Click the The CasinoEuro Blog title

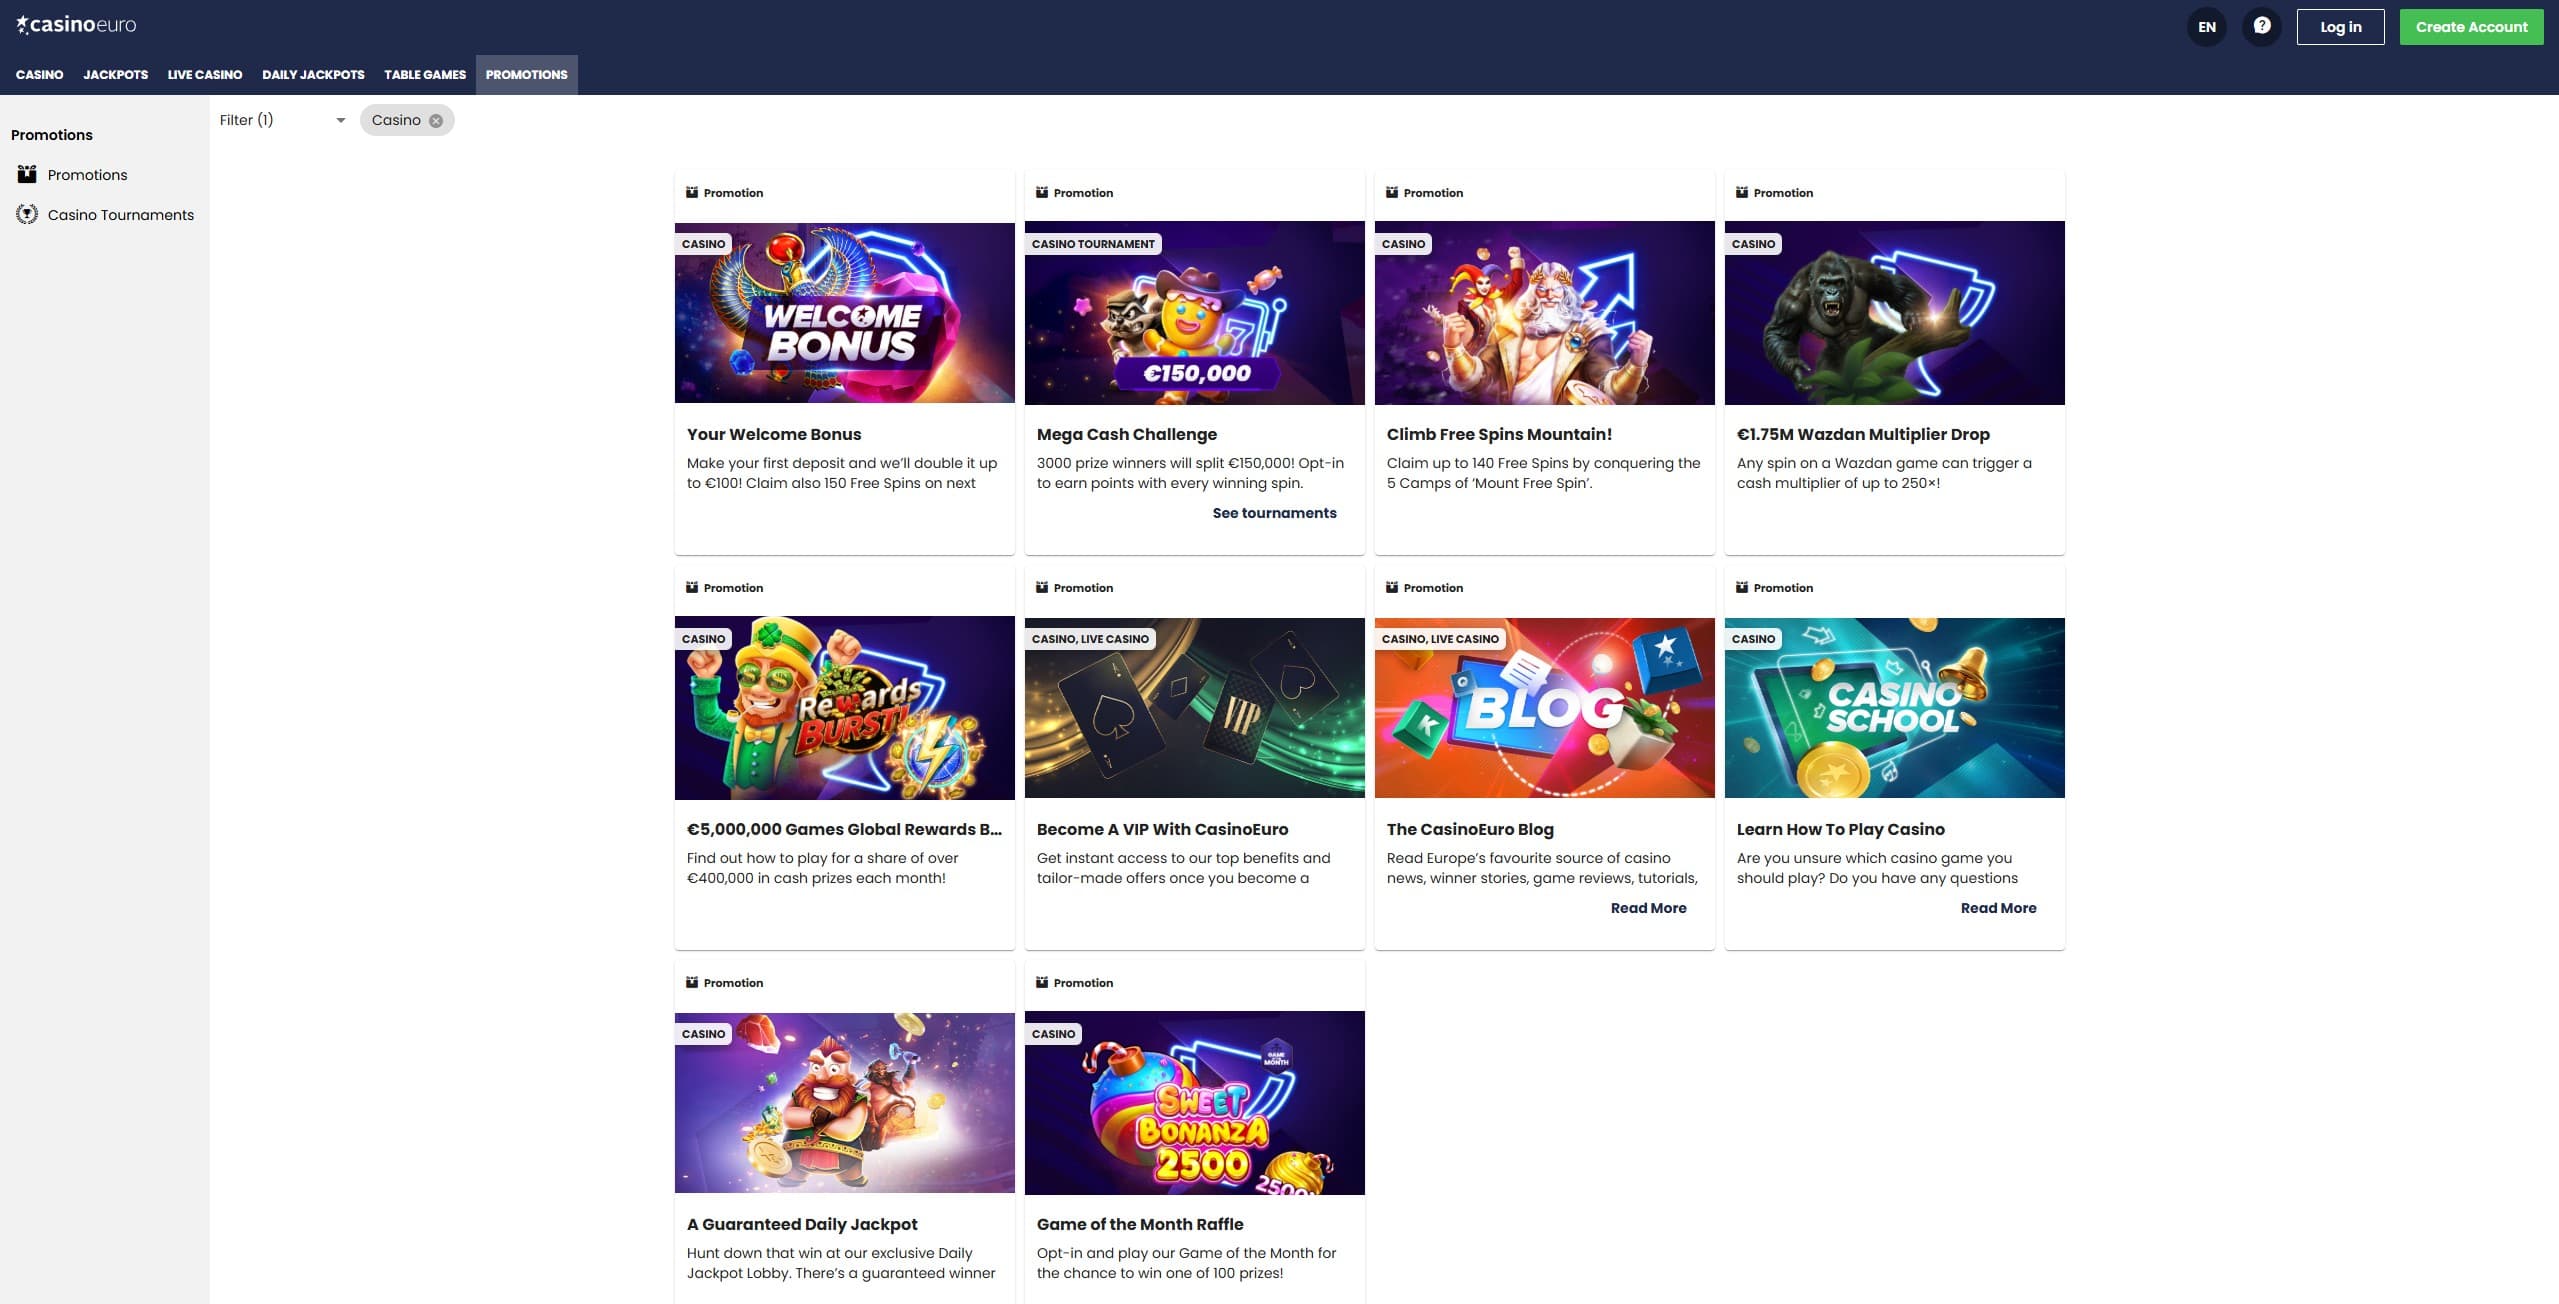[1470, 829]
